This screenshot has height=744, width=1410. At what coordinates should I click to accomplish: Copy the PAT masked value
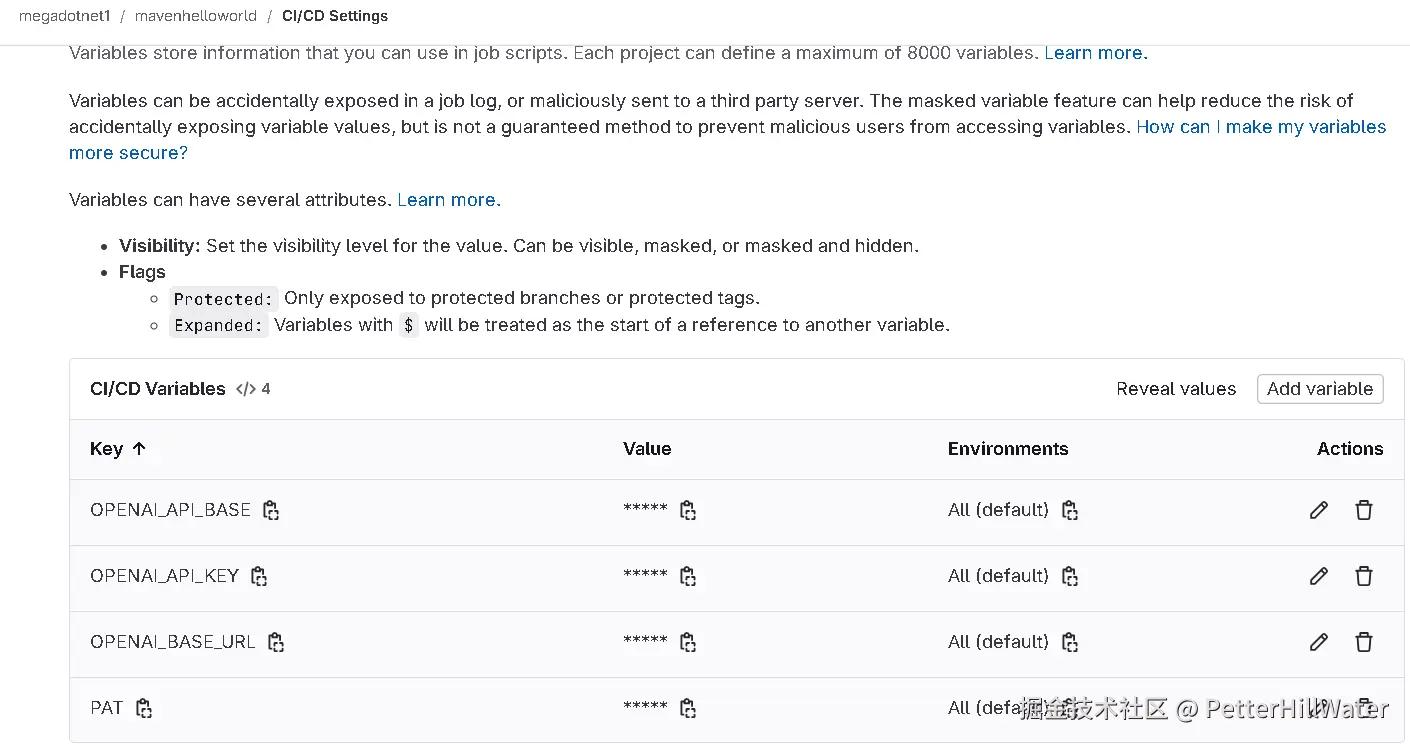688,708
